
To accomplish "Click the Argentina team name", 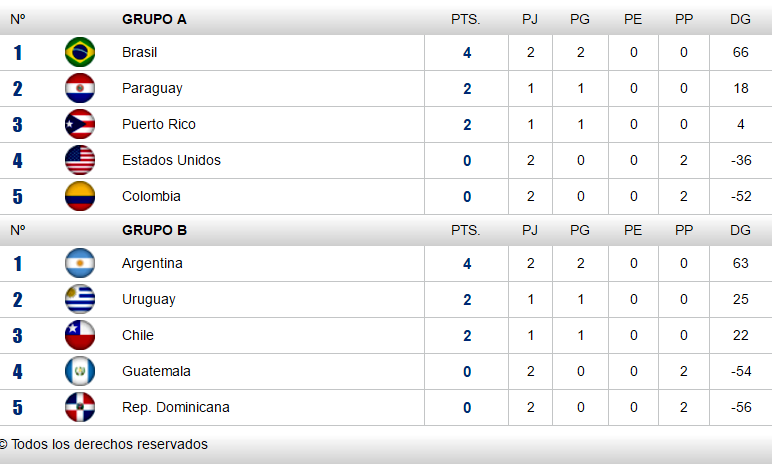I will point(152,263).
